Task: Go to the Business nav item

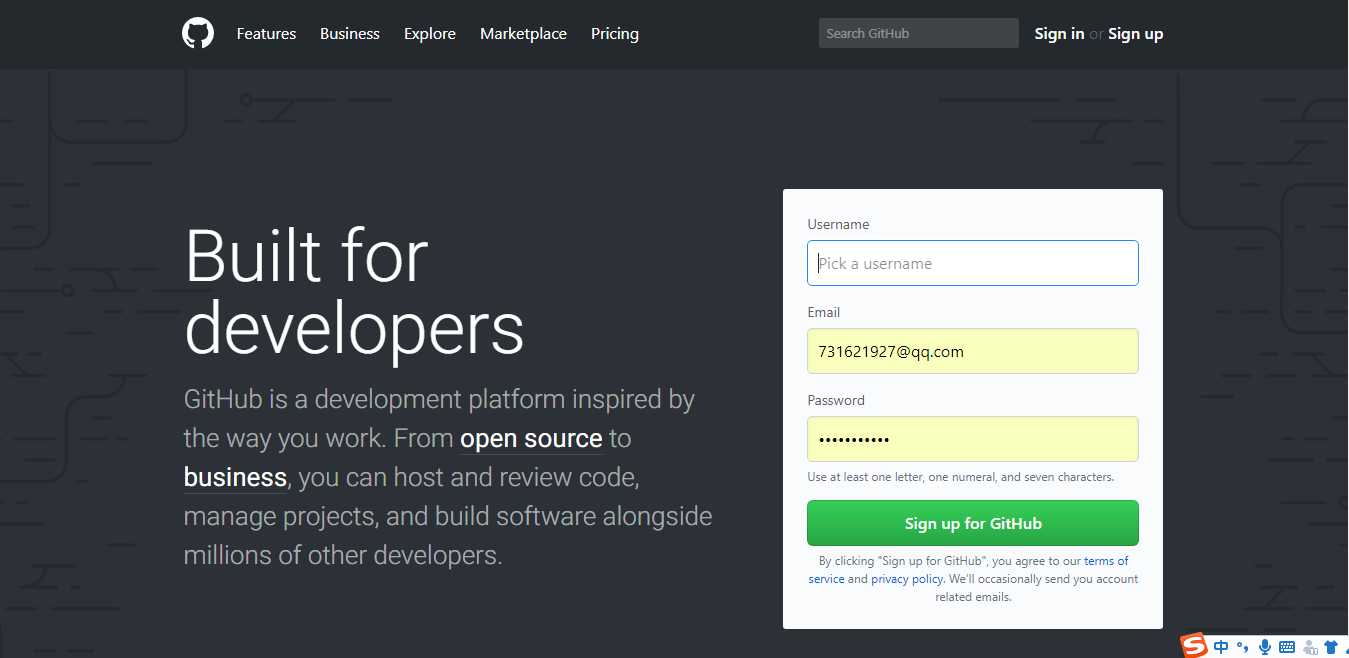Action: [350, 33]
